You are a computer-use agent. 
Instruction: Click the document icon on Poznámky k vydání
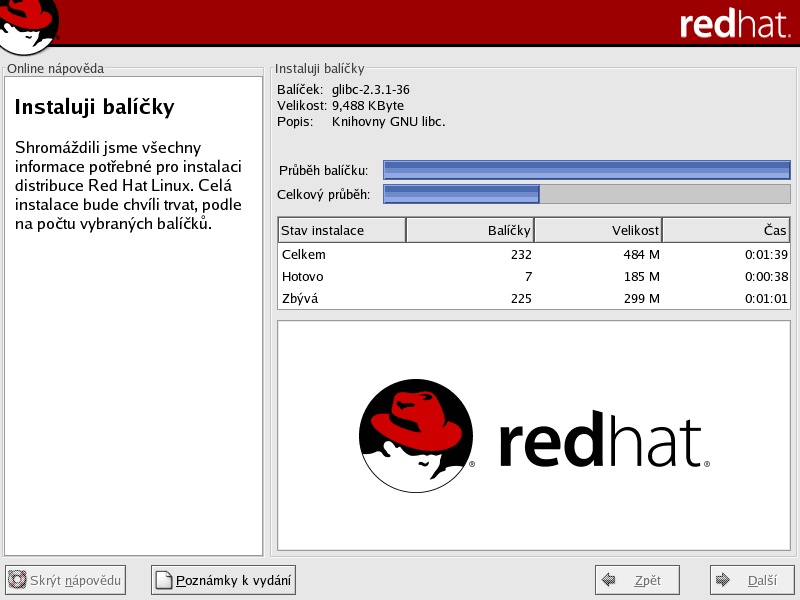164,580
